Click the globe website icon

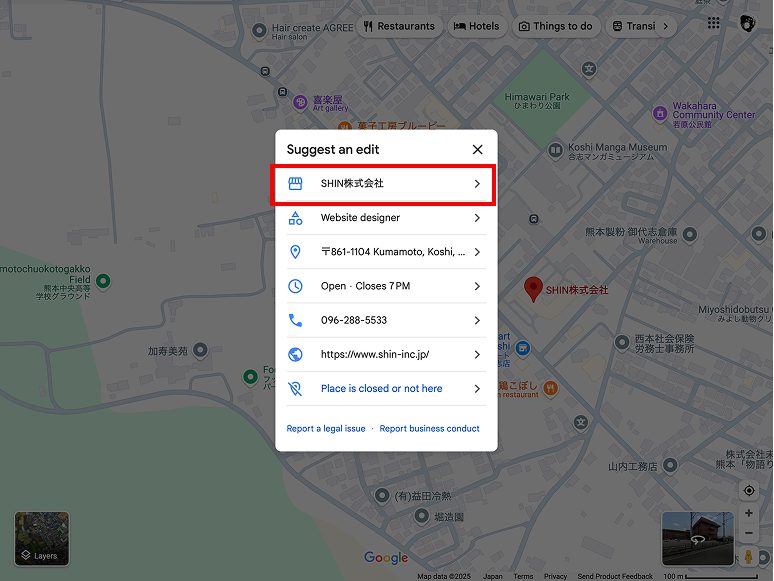[295, 354]
